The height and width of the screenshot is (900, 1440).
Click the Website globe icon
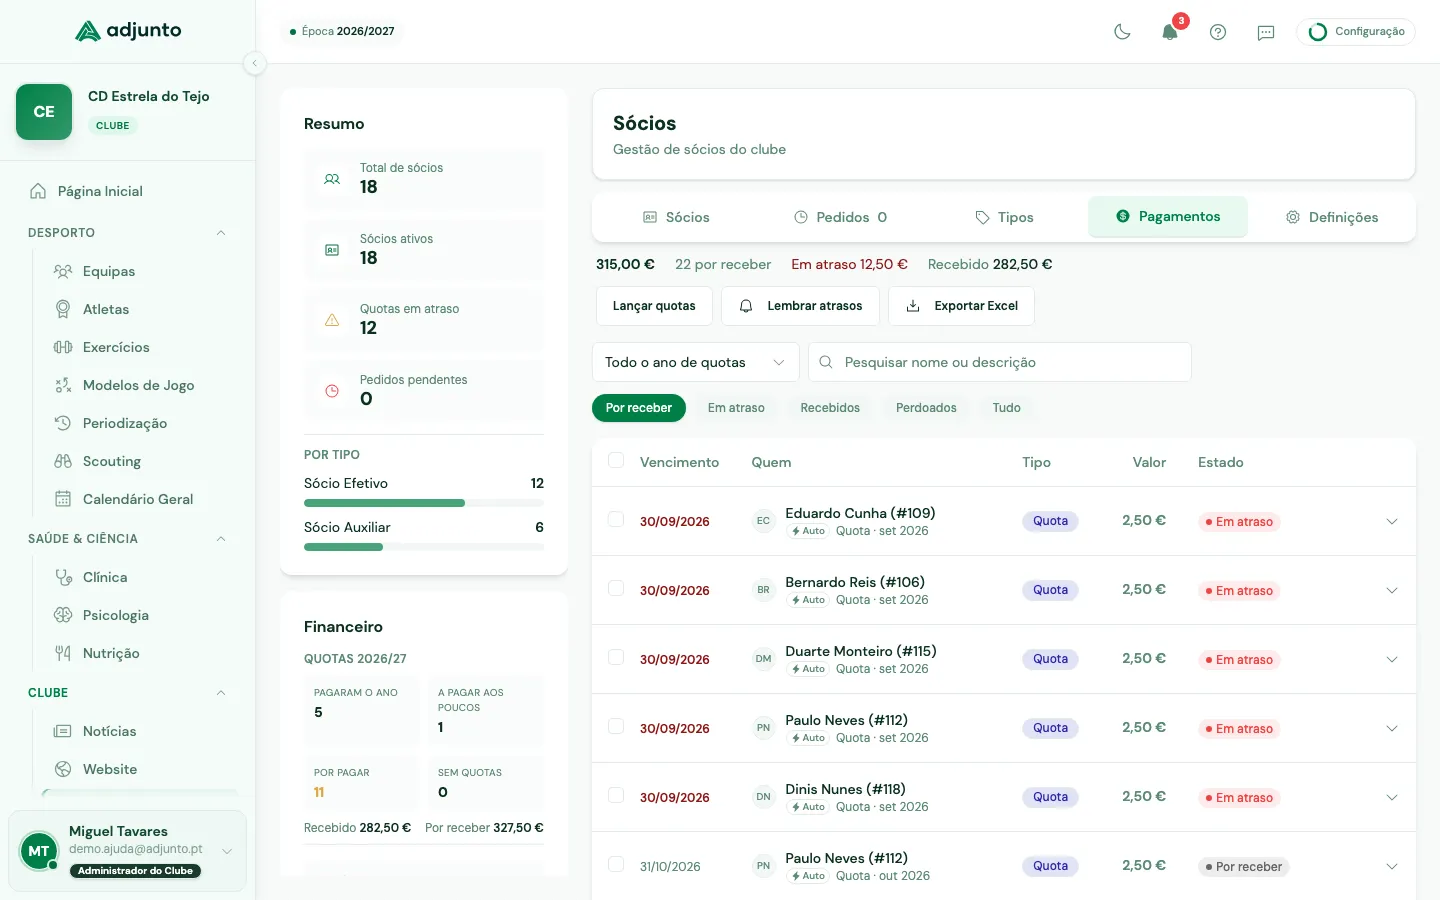click(x=63, y=769)
